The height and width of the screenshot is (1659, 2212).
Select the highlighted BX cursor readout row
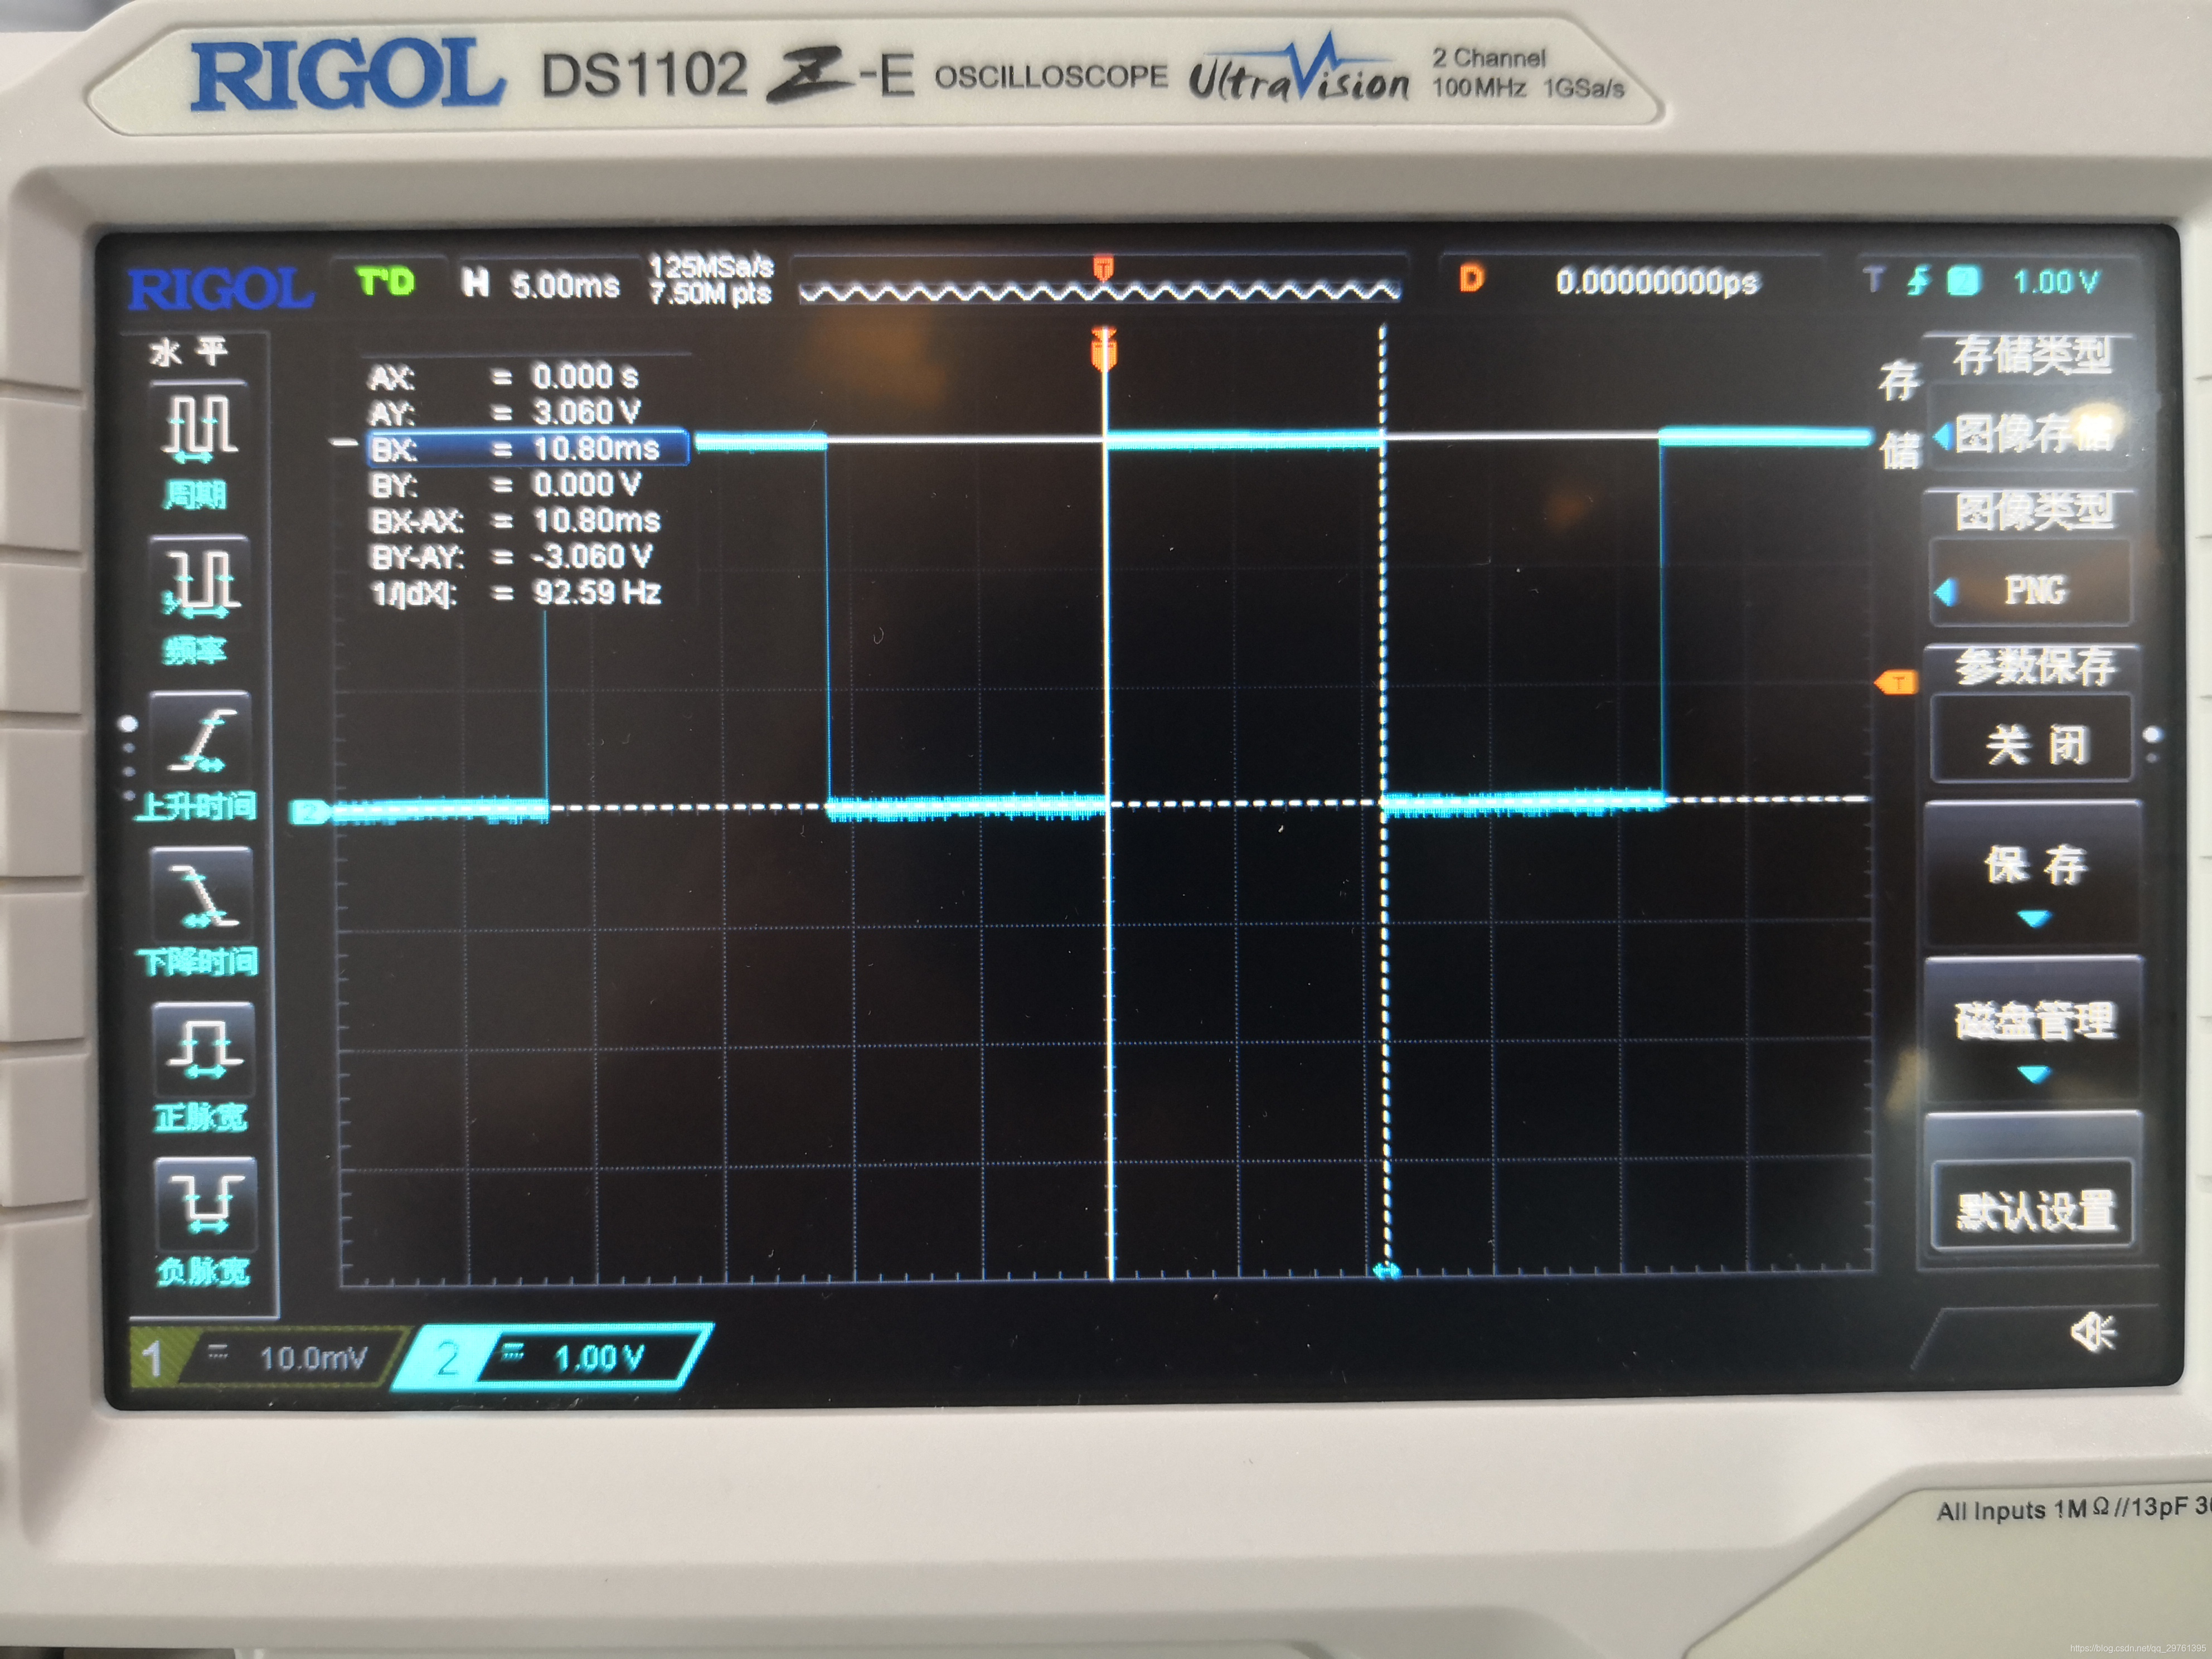pyautogui.click(x=528, y=448)
